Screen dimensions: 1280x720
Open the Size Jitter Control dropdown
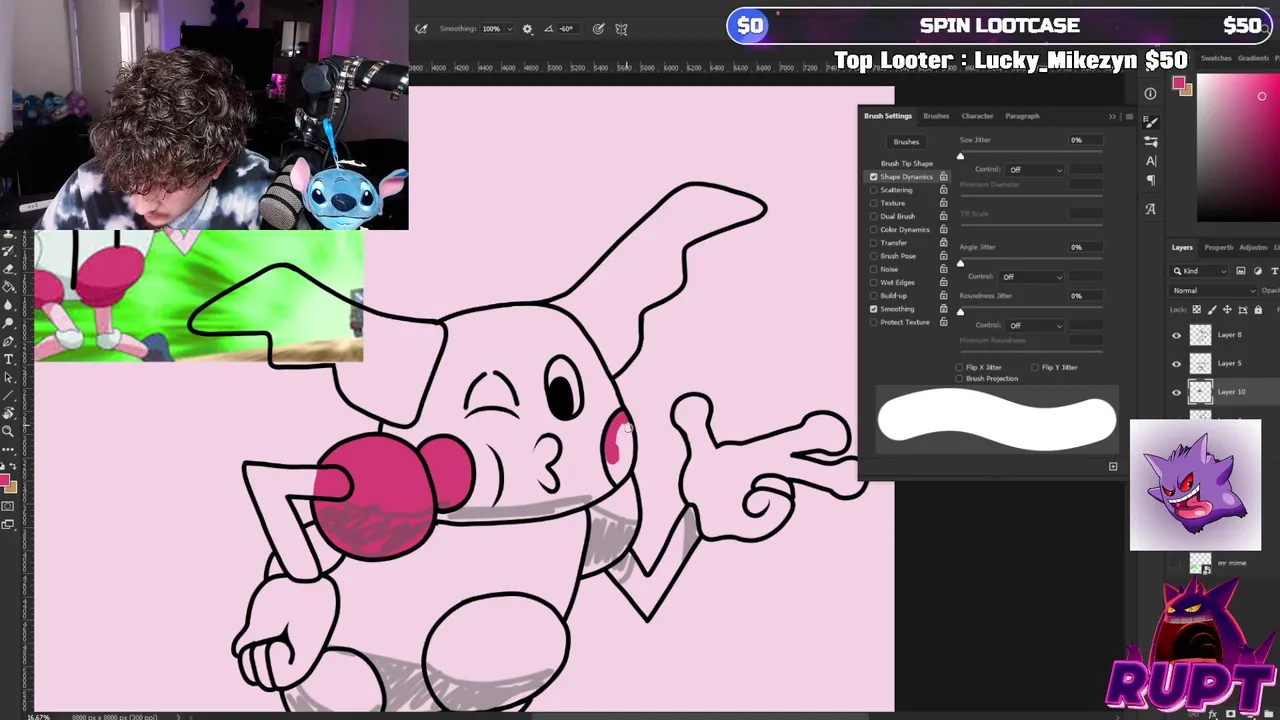1035,170
